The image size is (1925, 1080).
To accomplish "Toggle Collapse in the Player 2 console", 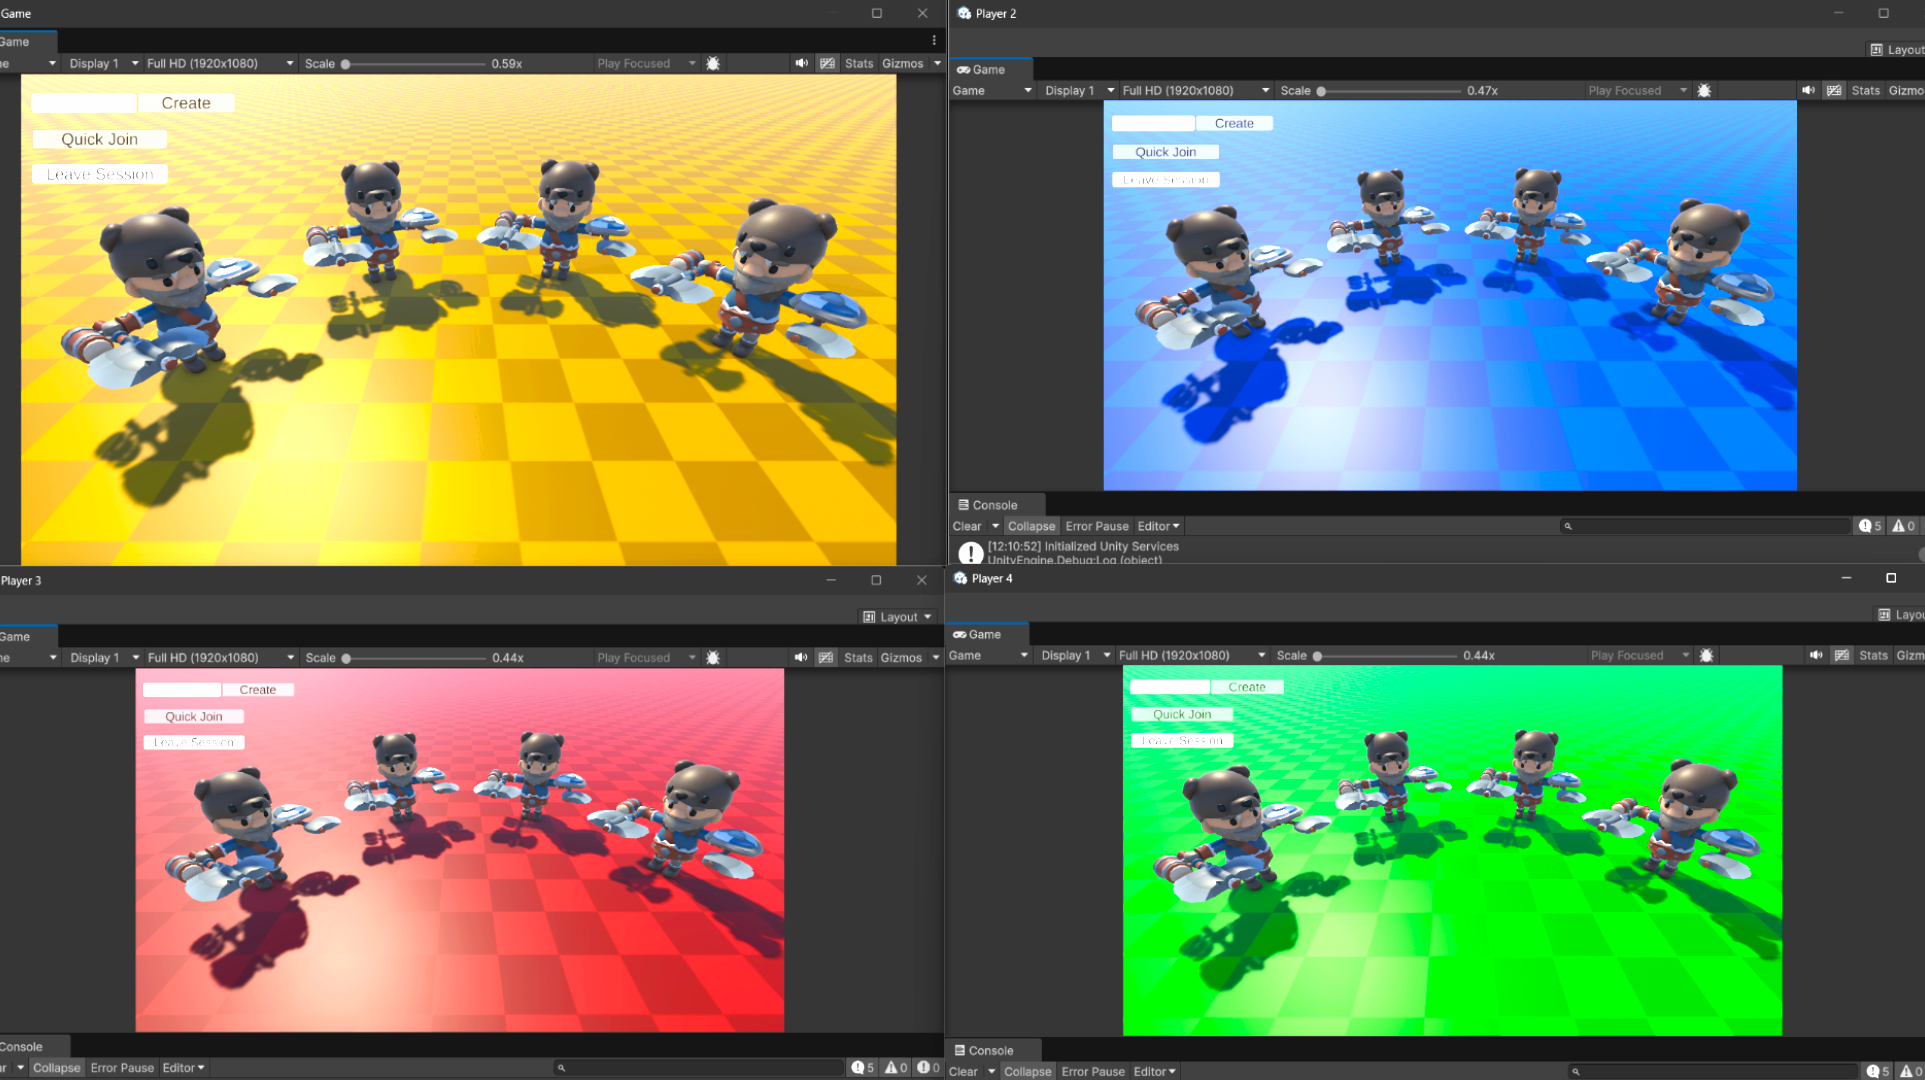I will 1031,526.
